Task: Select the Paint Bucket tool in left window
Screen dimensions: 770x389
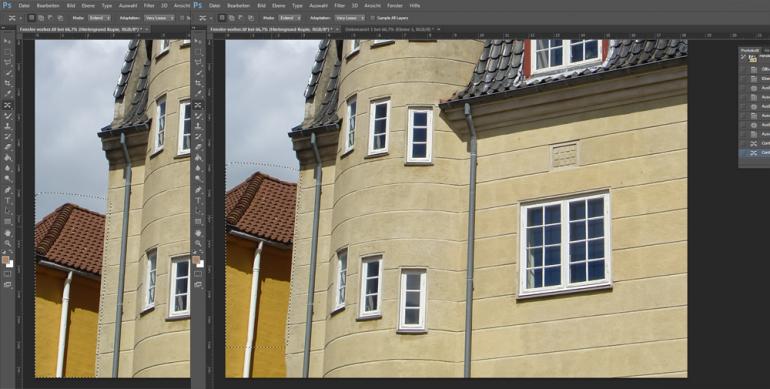Action: tap(8, 158)
